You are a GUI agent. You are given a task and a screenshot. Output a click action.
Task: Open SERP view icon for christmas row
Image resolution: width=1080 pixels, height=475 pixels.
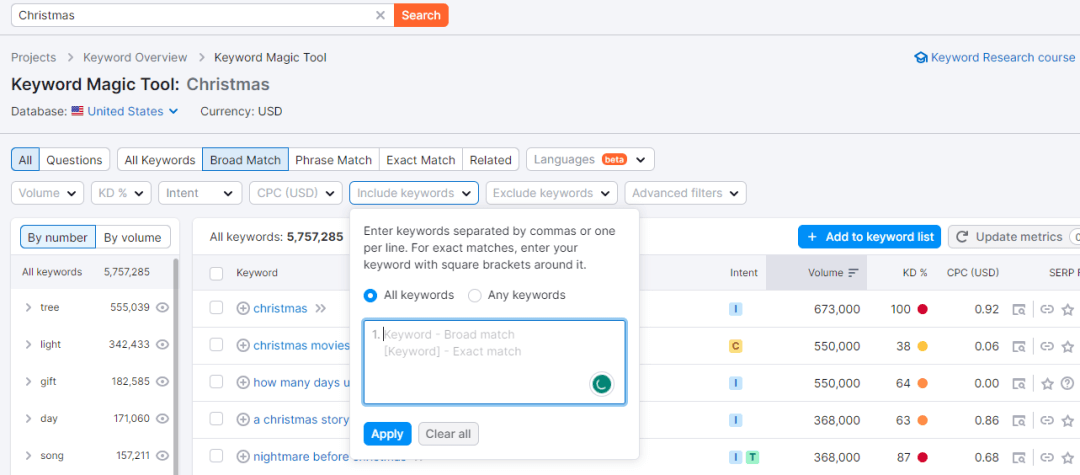[1019, 309]
